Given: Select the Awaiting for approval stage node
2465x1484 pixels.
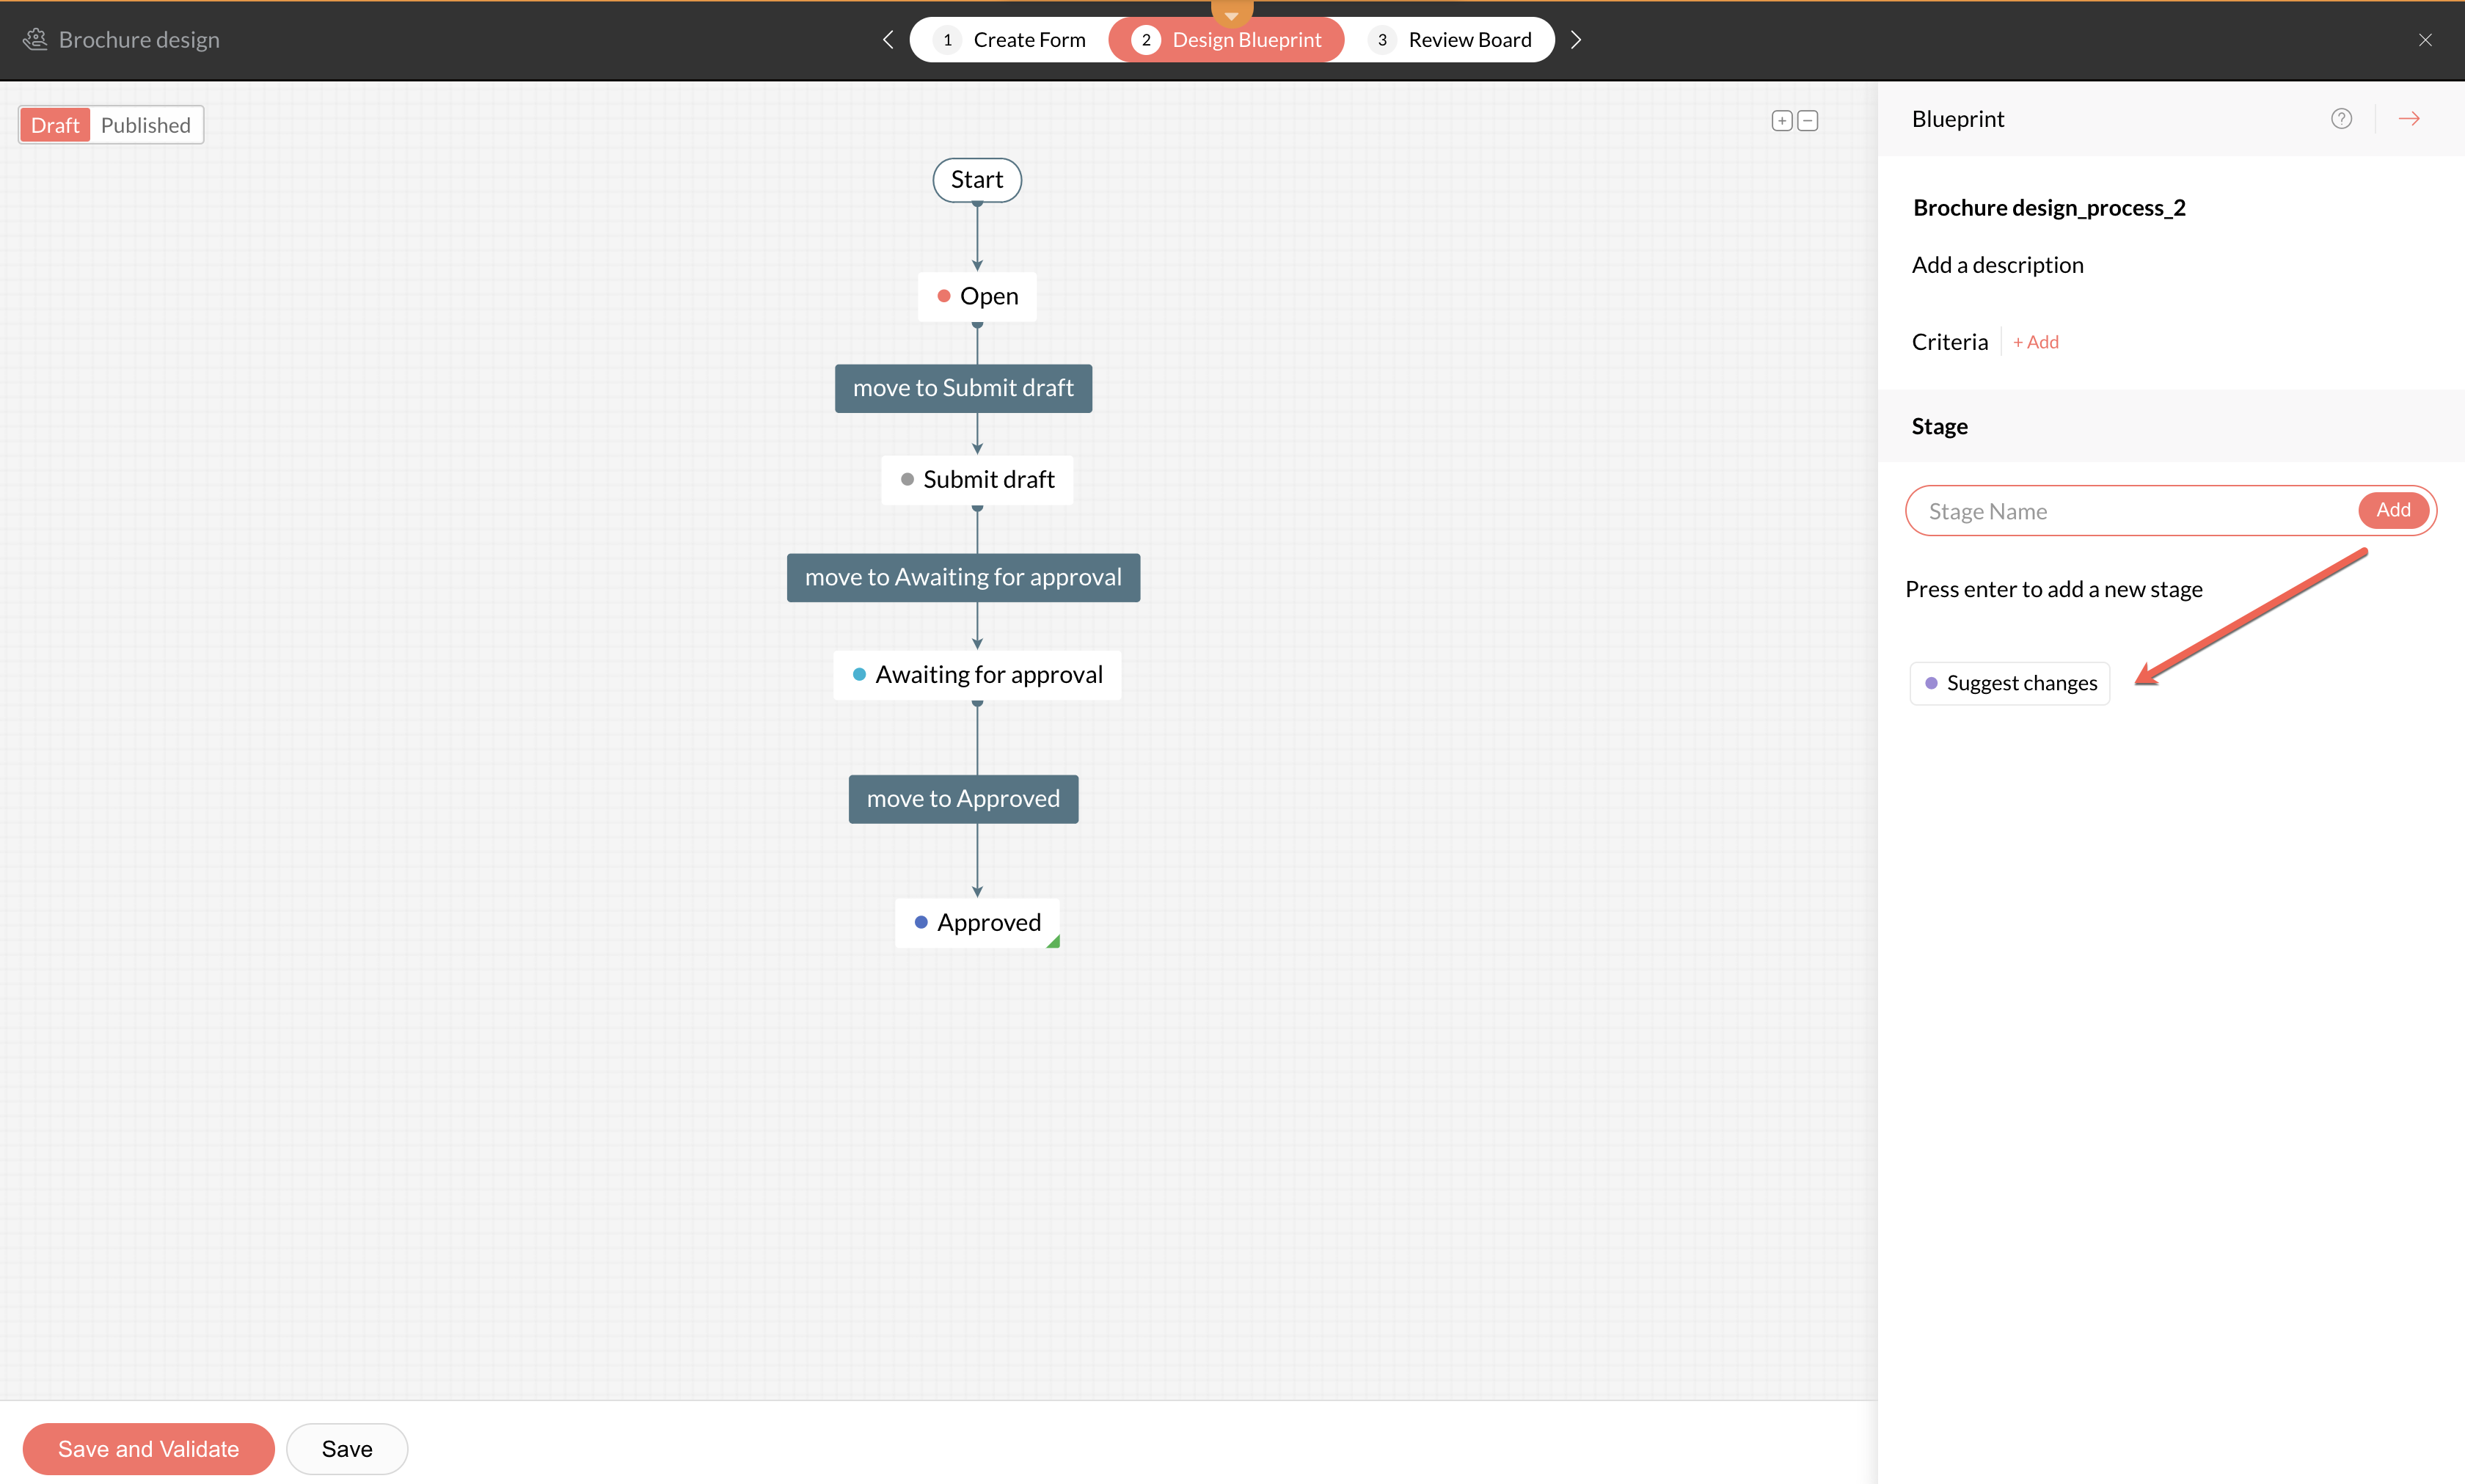Looking at the screenshot, I should click(977, 675).
